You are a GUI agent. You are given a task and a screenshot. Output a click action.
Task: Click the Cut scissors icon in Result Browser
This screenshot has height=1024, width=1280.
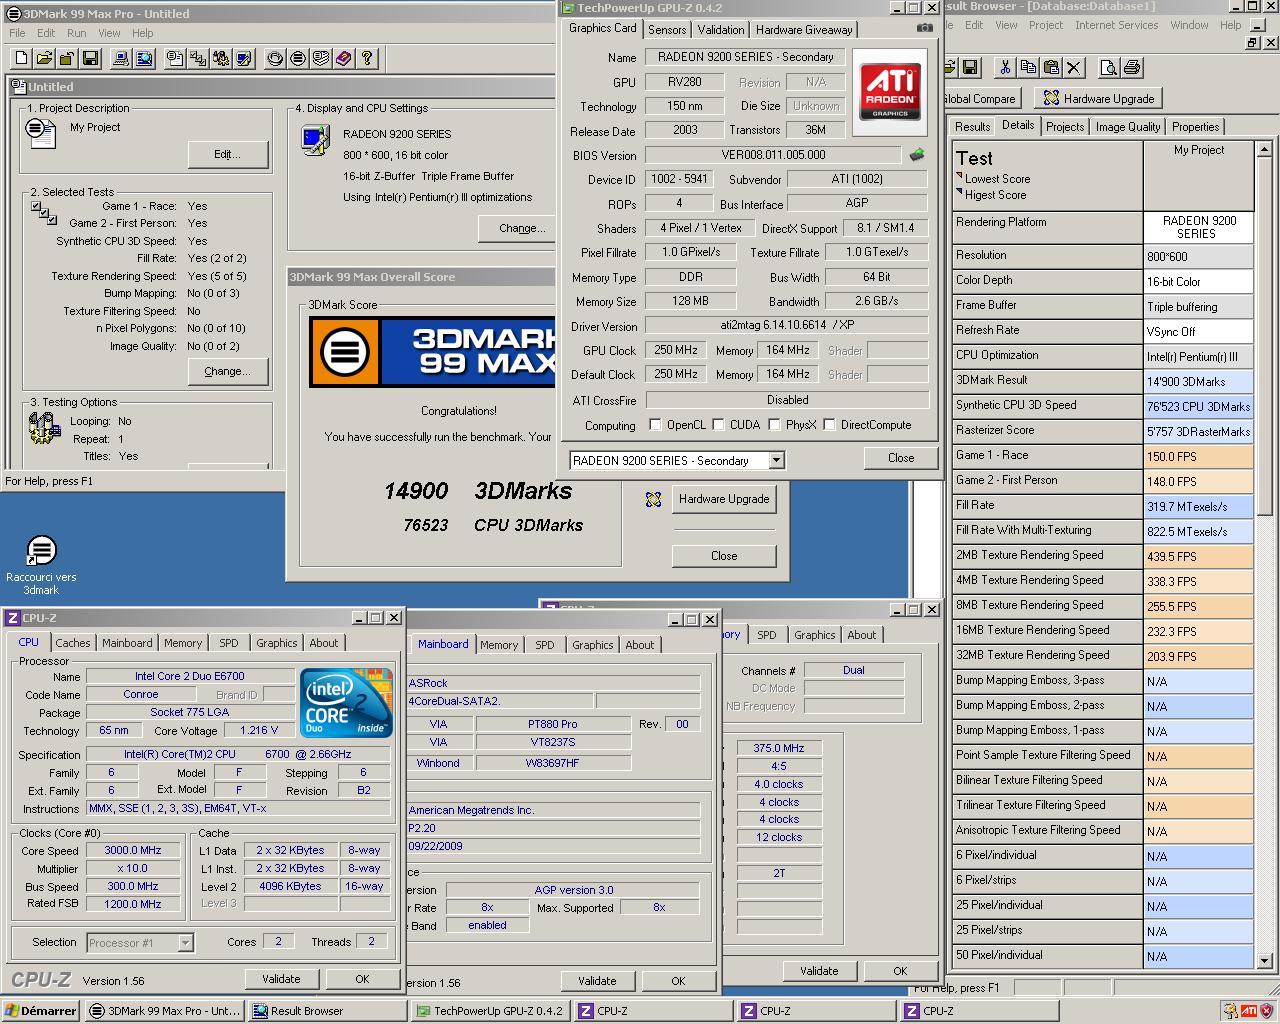point(1005,67)
